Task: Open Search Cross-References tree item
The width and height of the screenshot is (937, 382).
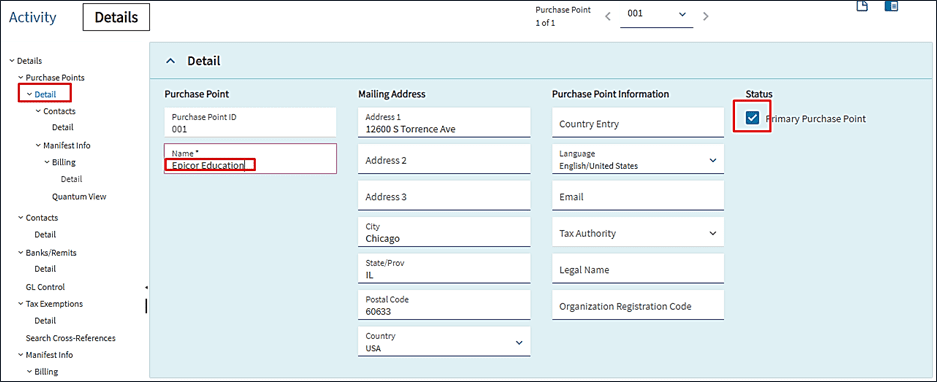Action: pos(71,338)
